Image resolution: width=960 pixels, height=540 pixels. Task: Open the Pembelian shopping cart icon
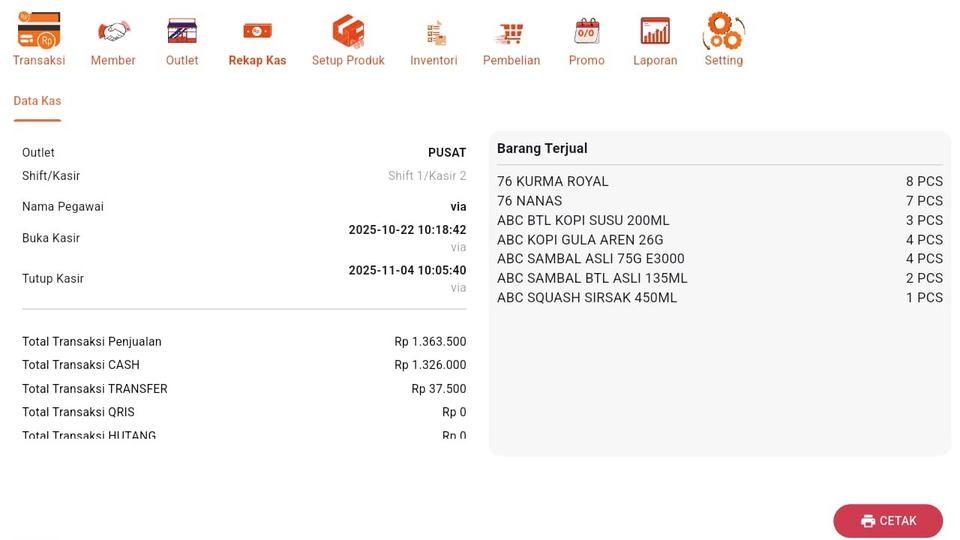510,34
